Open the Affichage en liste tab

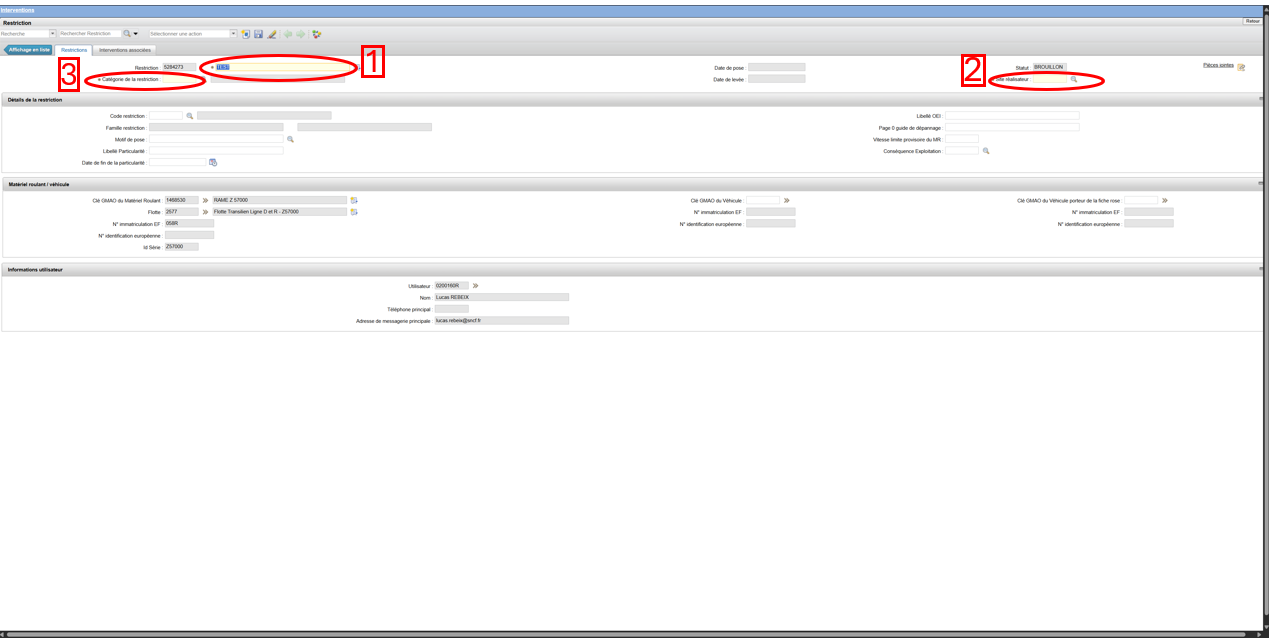pos(29,49)
